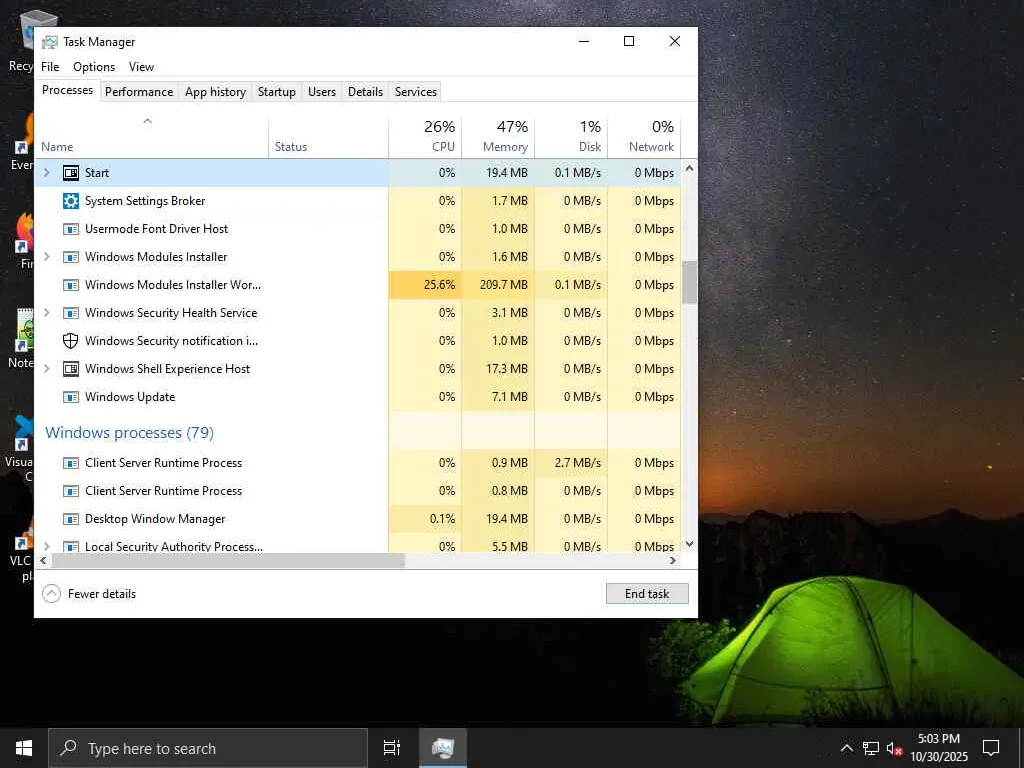Expand the Local Security Authority Process row
Screen dimensions: 1024x768
coord(46,546)
